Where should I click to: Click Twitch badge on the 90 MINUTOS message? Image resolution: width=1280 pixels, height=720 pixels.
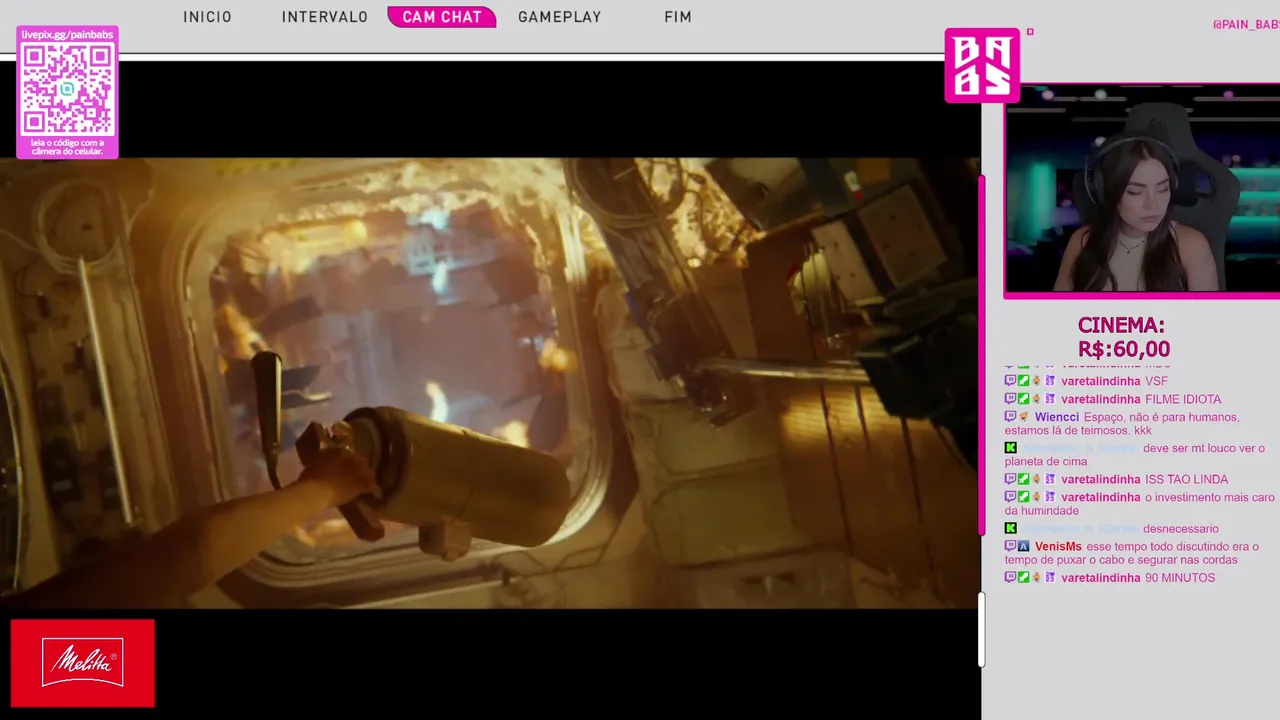1010,578
